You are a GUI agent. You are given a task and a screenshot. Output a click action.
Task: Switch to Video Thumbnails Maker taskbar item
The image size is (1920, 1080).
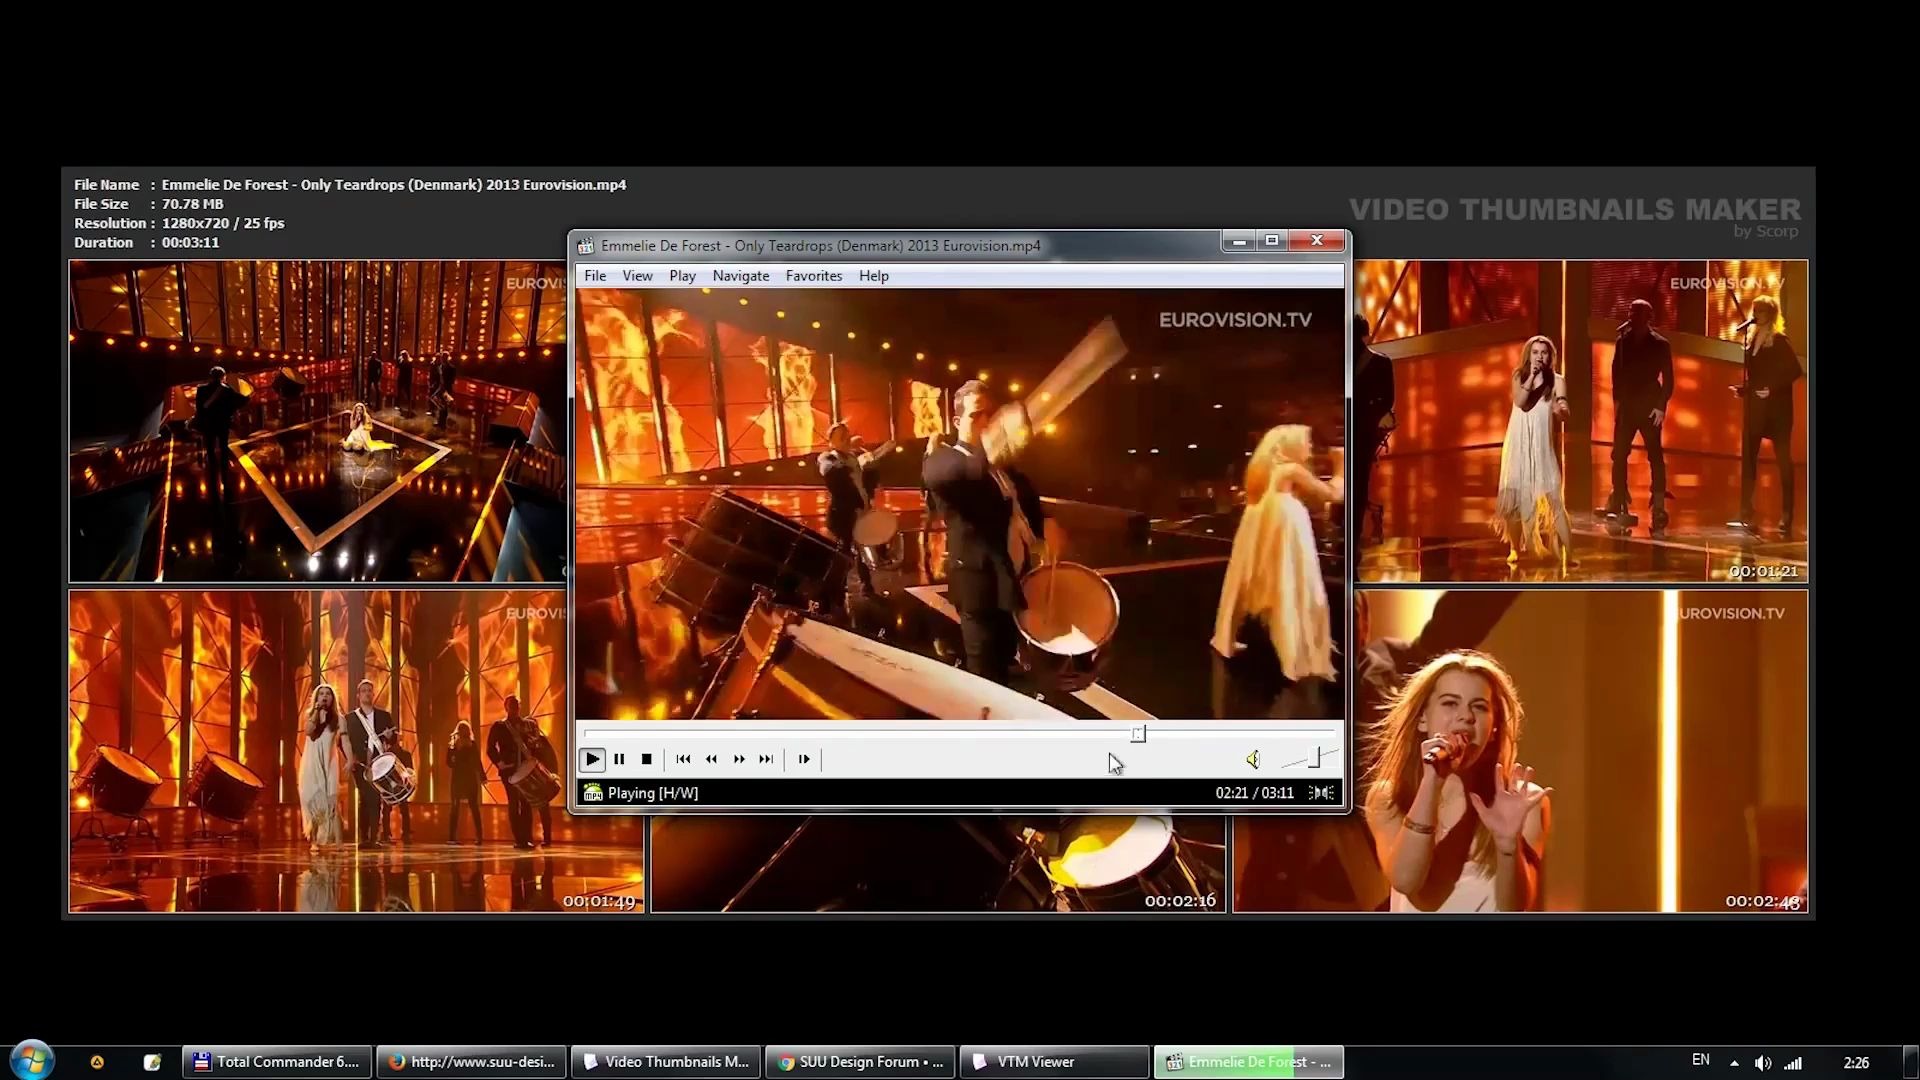tap(665, 1062)
